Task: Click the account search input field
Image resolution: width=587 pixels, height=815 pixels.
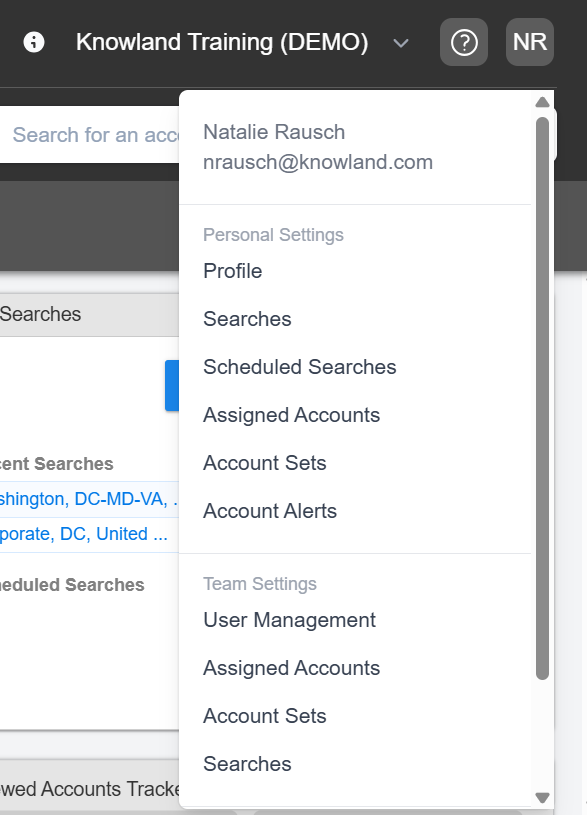Action: [89, 135]
